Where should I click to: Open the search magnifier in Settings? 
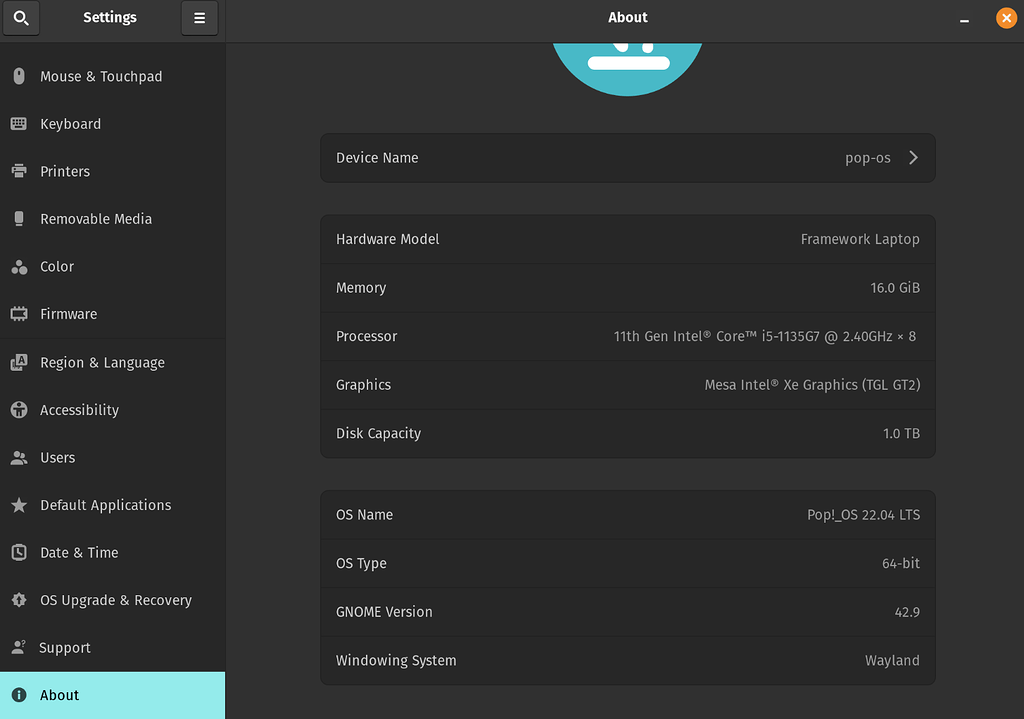click(21, 18)
